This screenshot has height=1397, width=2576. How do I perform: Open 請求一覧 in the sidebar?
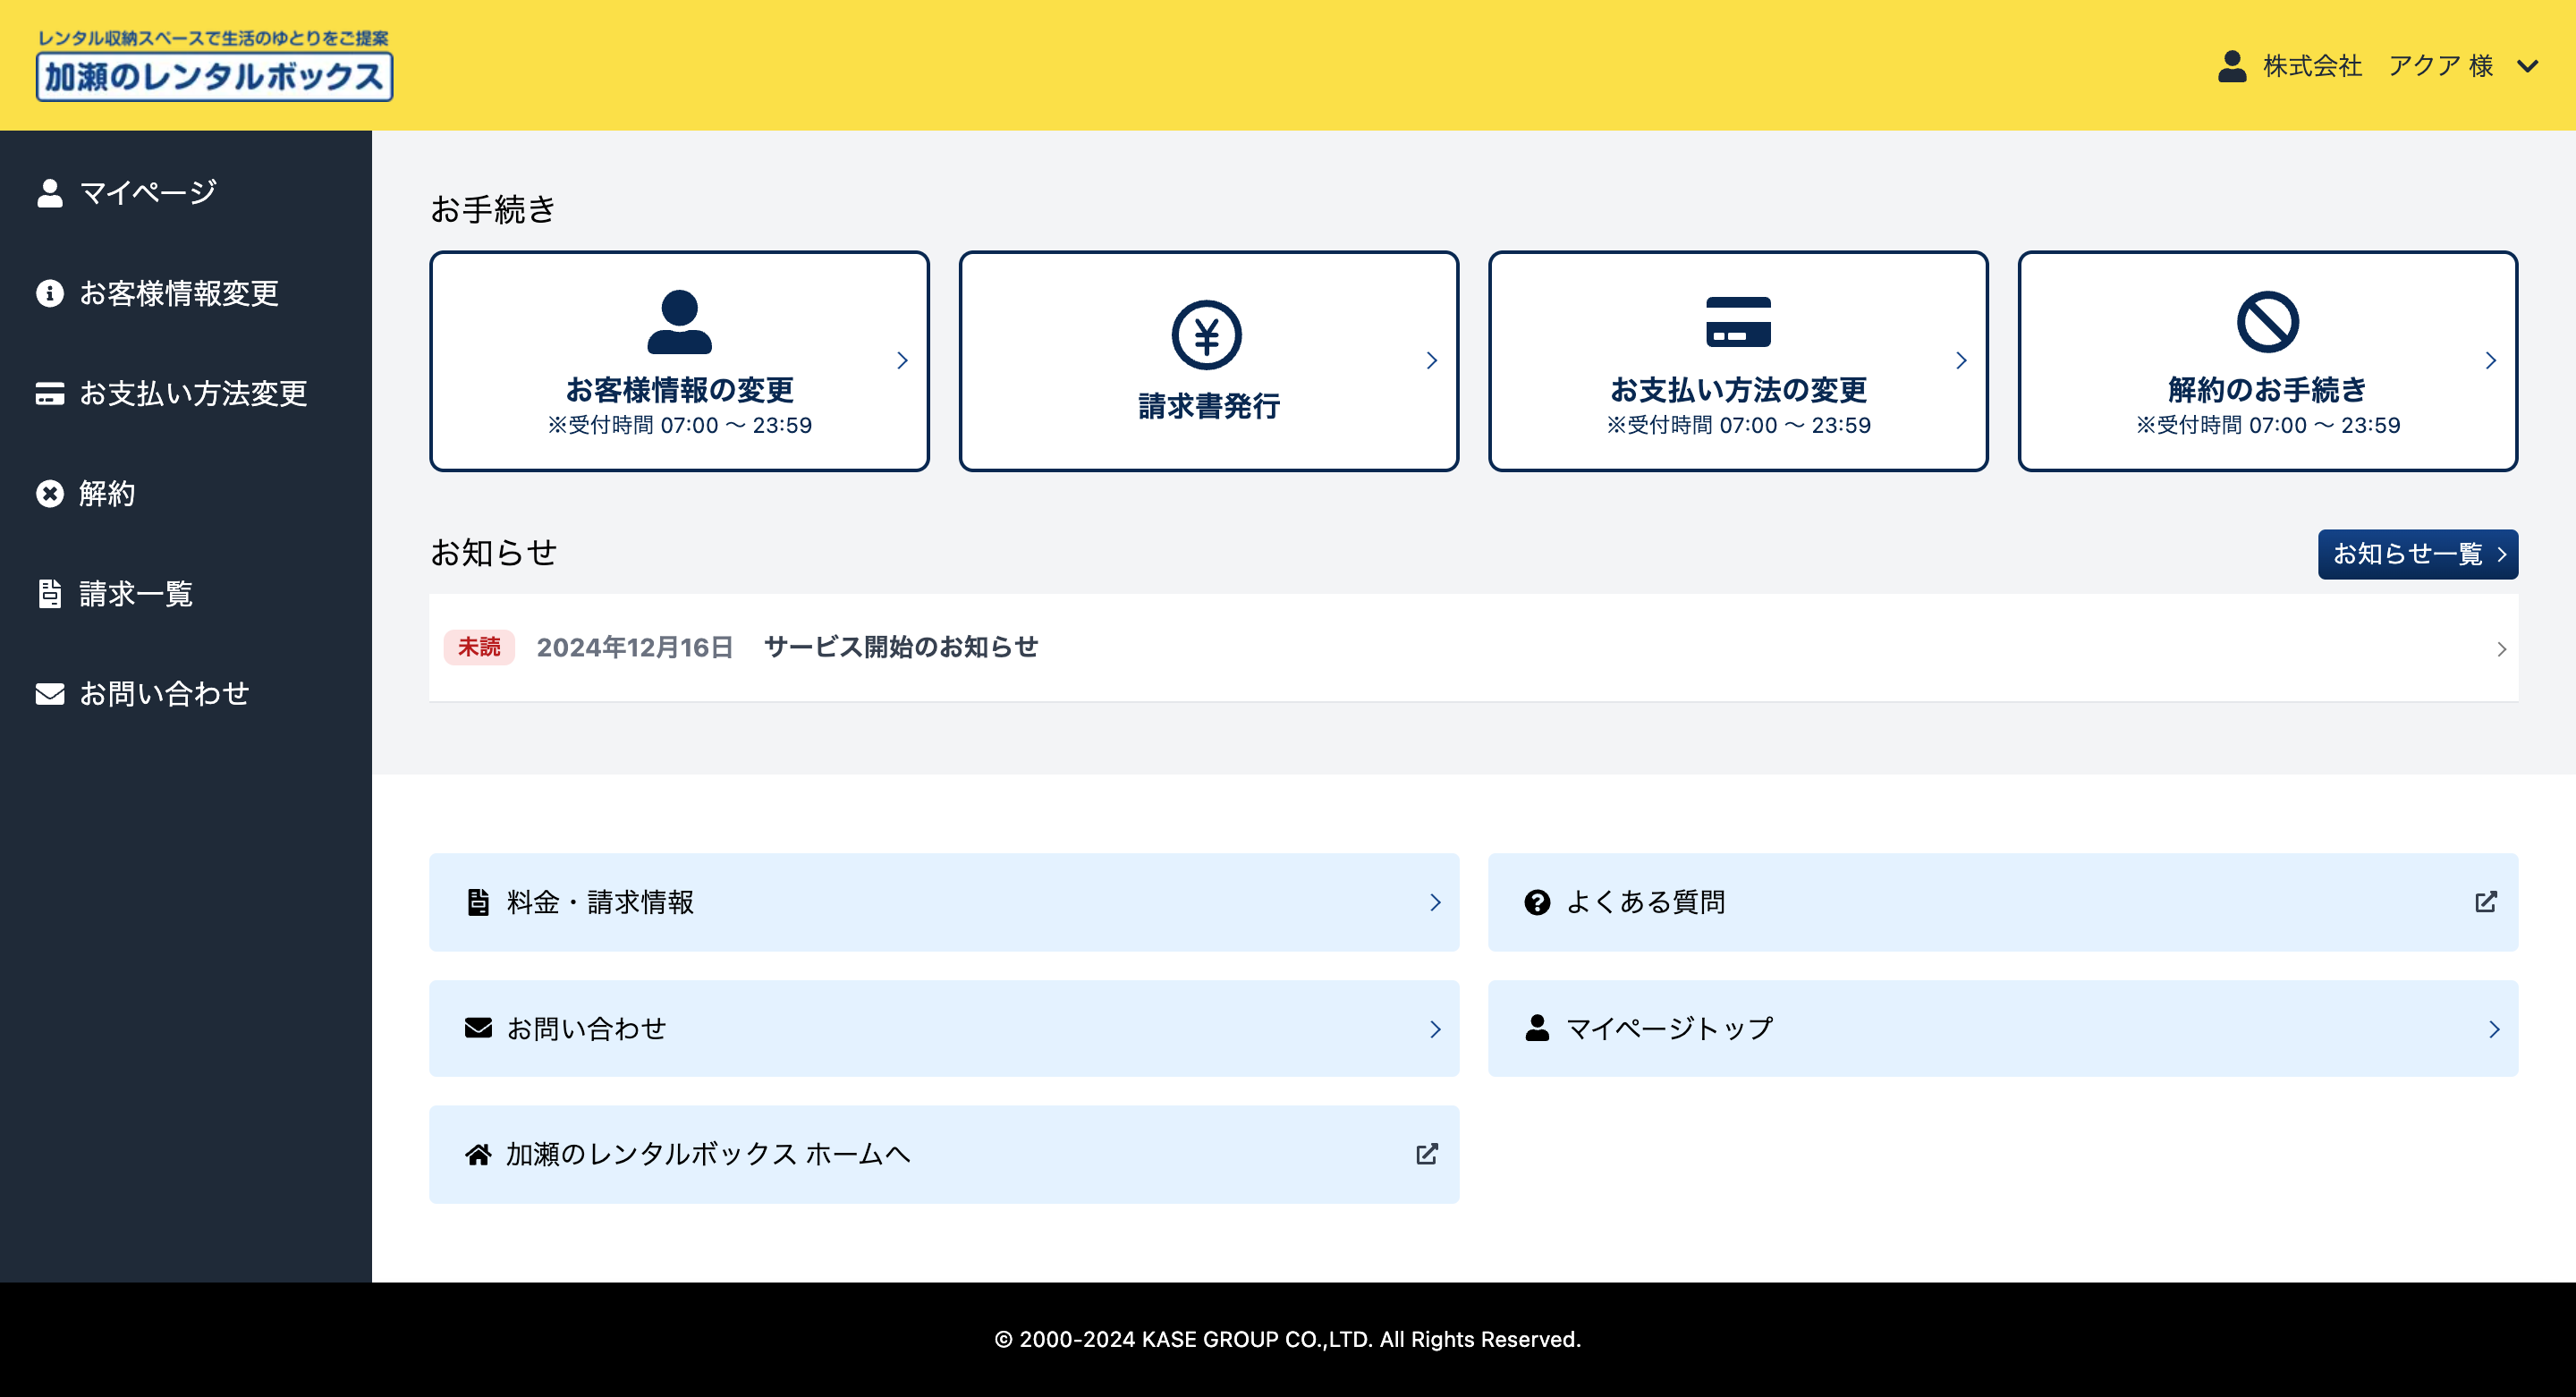(x=135, y=594)
